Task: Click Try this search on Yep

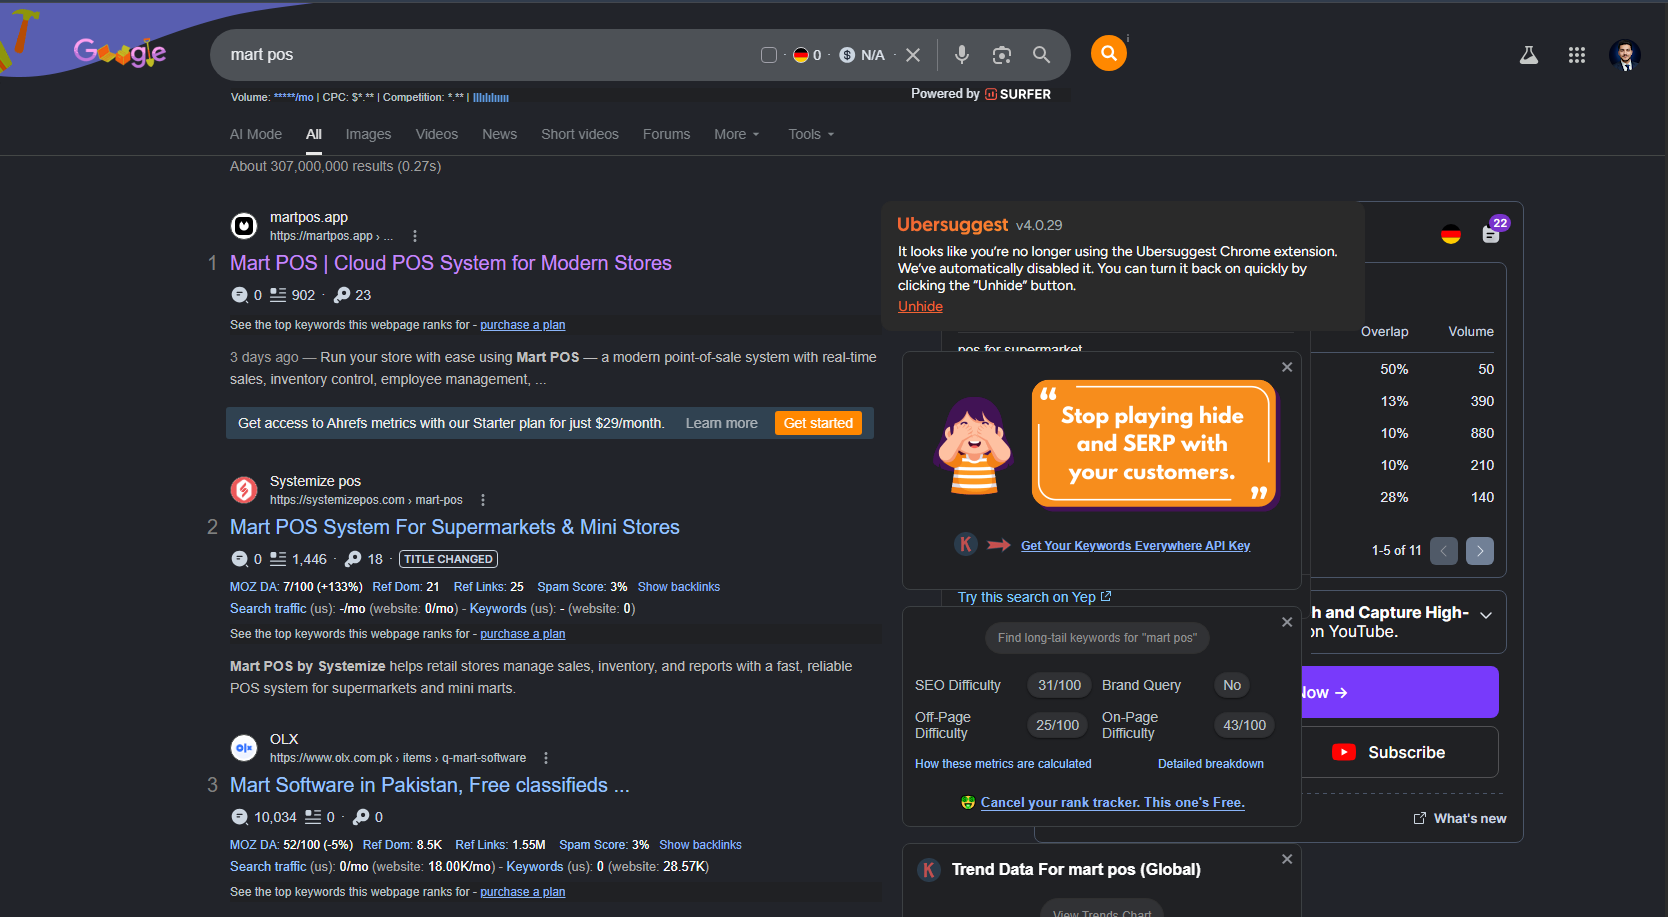Action: (x=1034, y=597)
